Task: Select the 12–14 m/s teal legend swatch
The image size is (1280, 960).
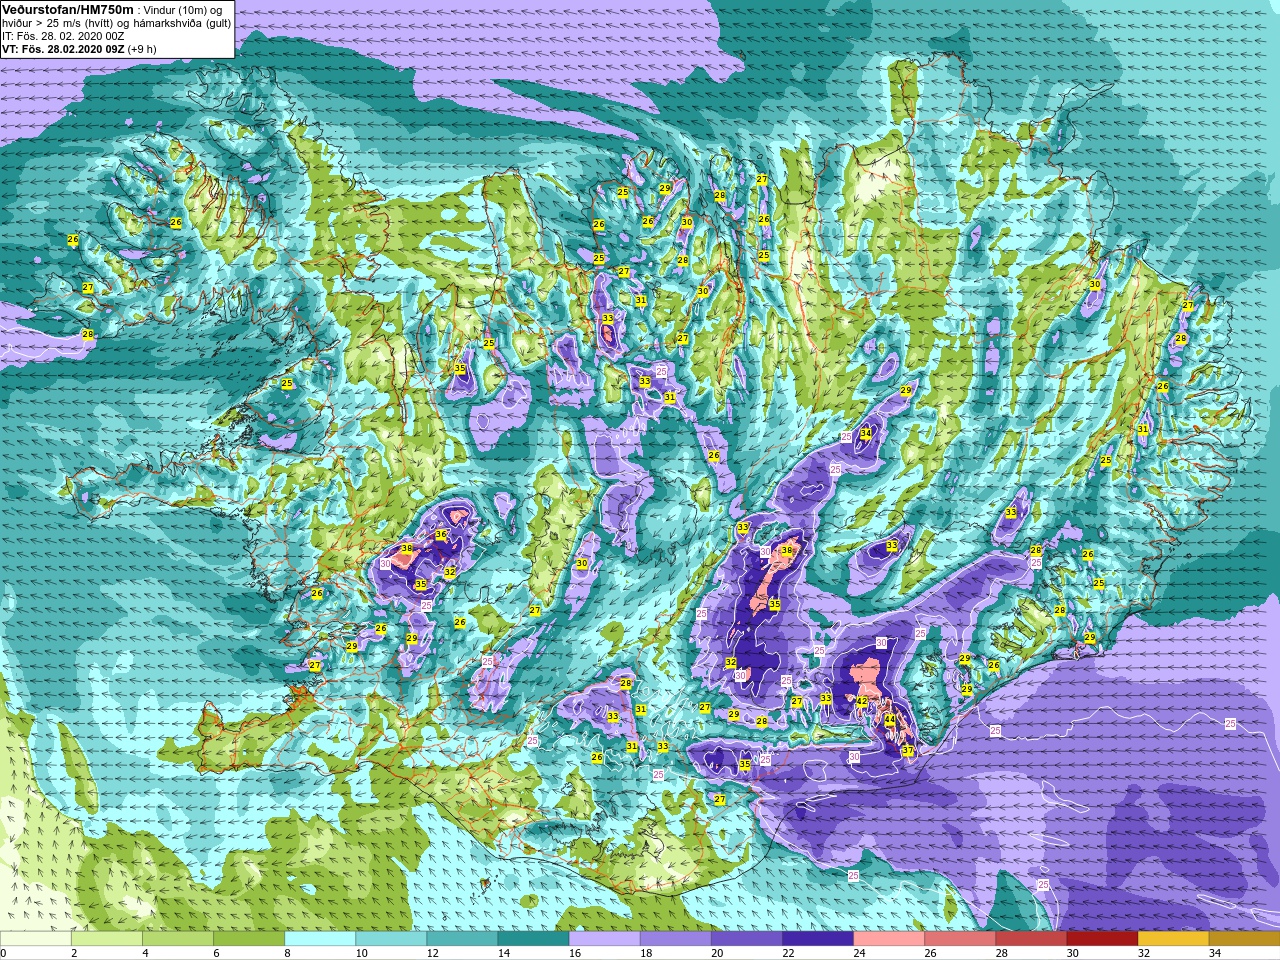Action: (x=462, y=939)
